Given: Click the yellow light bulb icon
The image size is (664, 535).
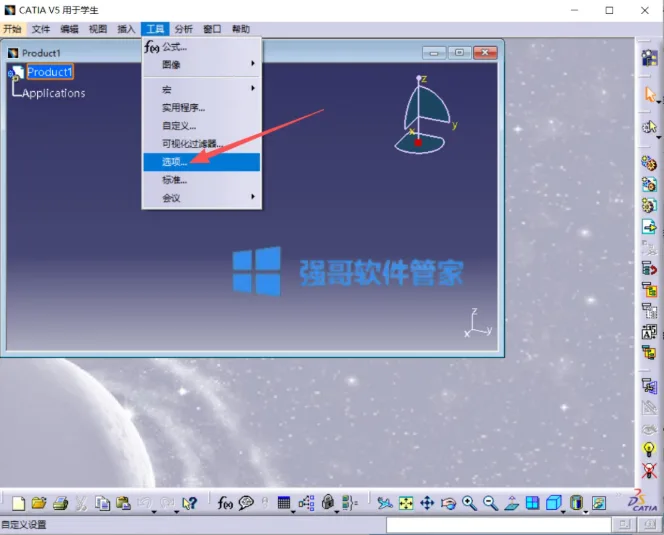Looking at the screenshot, I should tap(649, 449).
